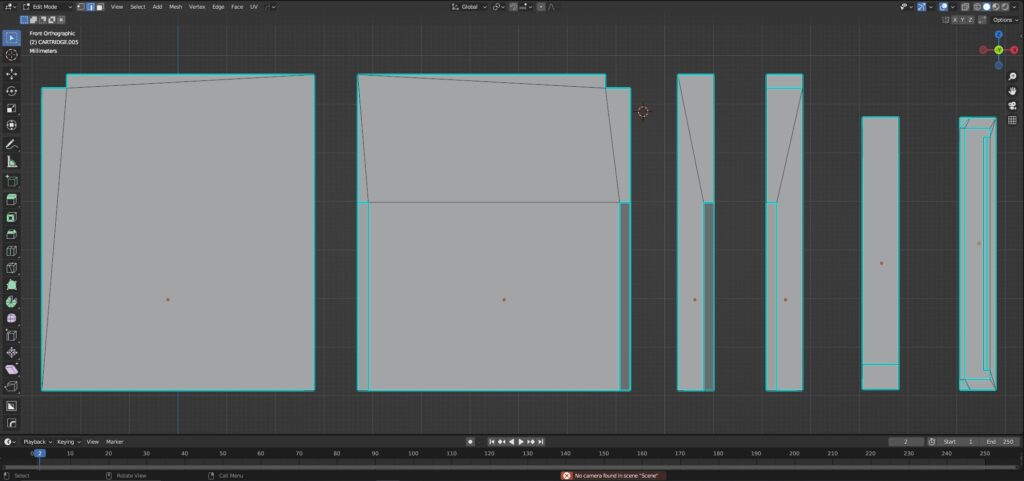The image size is (1024, 481).
Task: Click the Keying popover button
Action: [68, 441]
